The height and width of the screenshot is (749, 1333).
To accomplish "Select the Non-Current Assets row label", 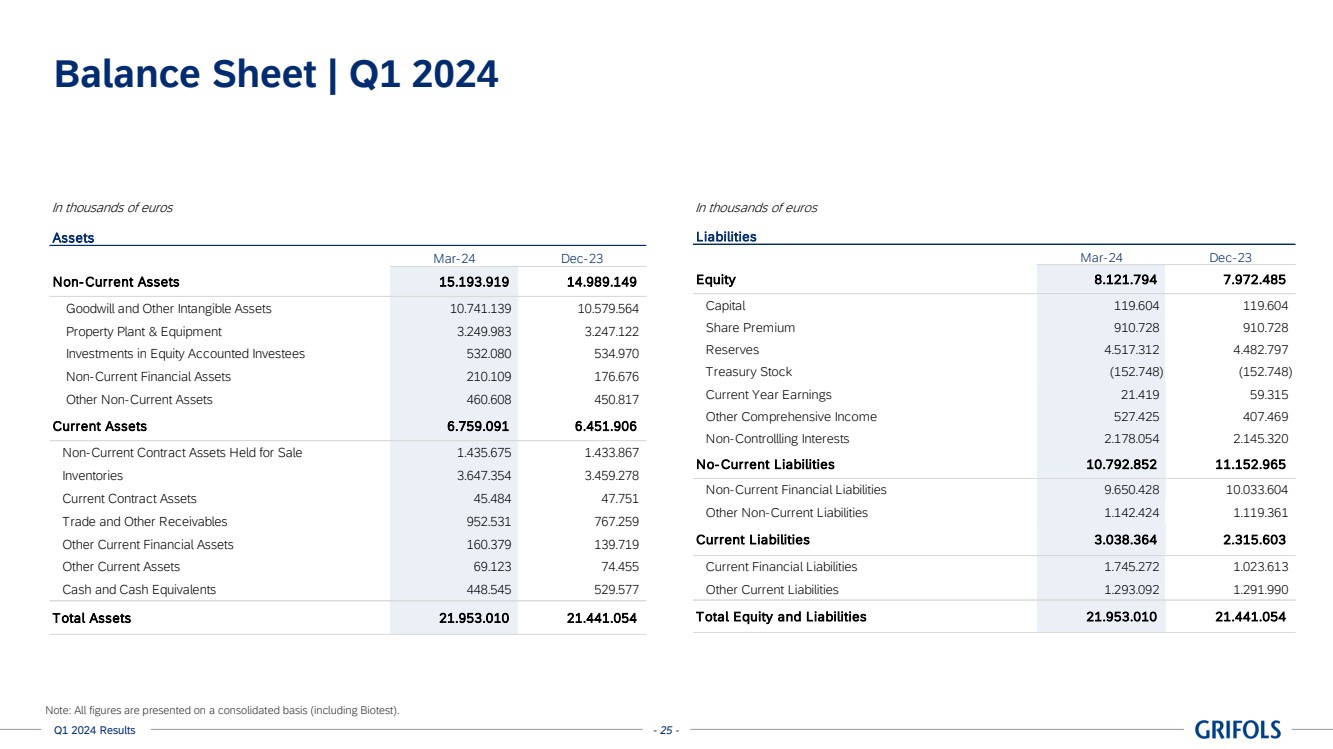I will (x=116, y=282).
